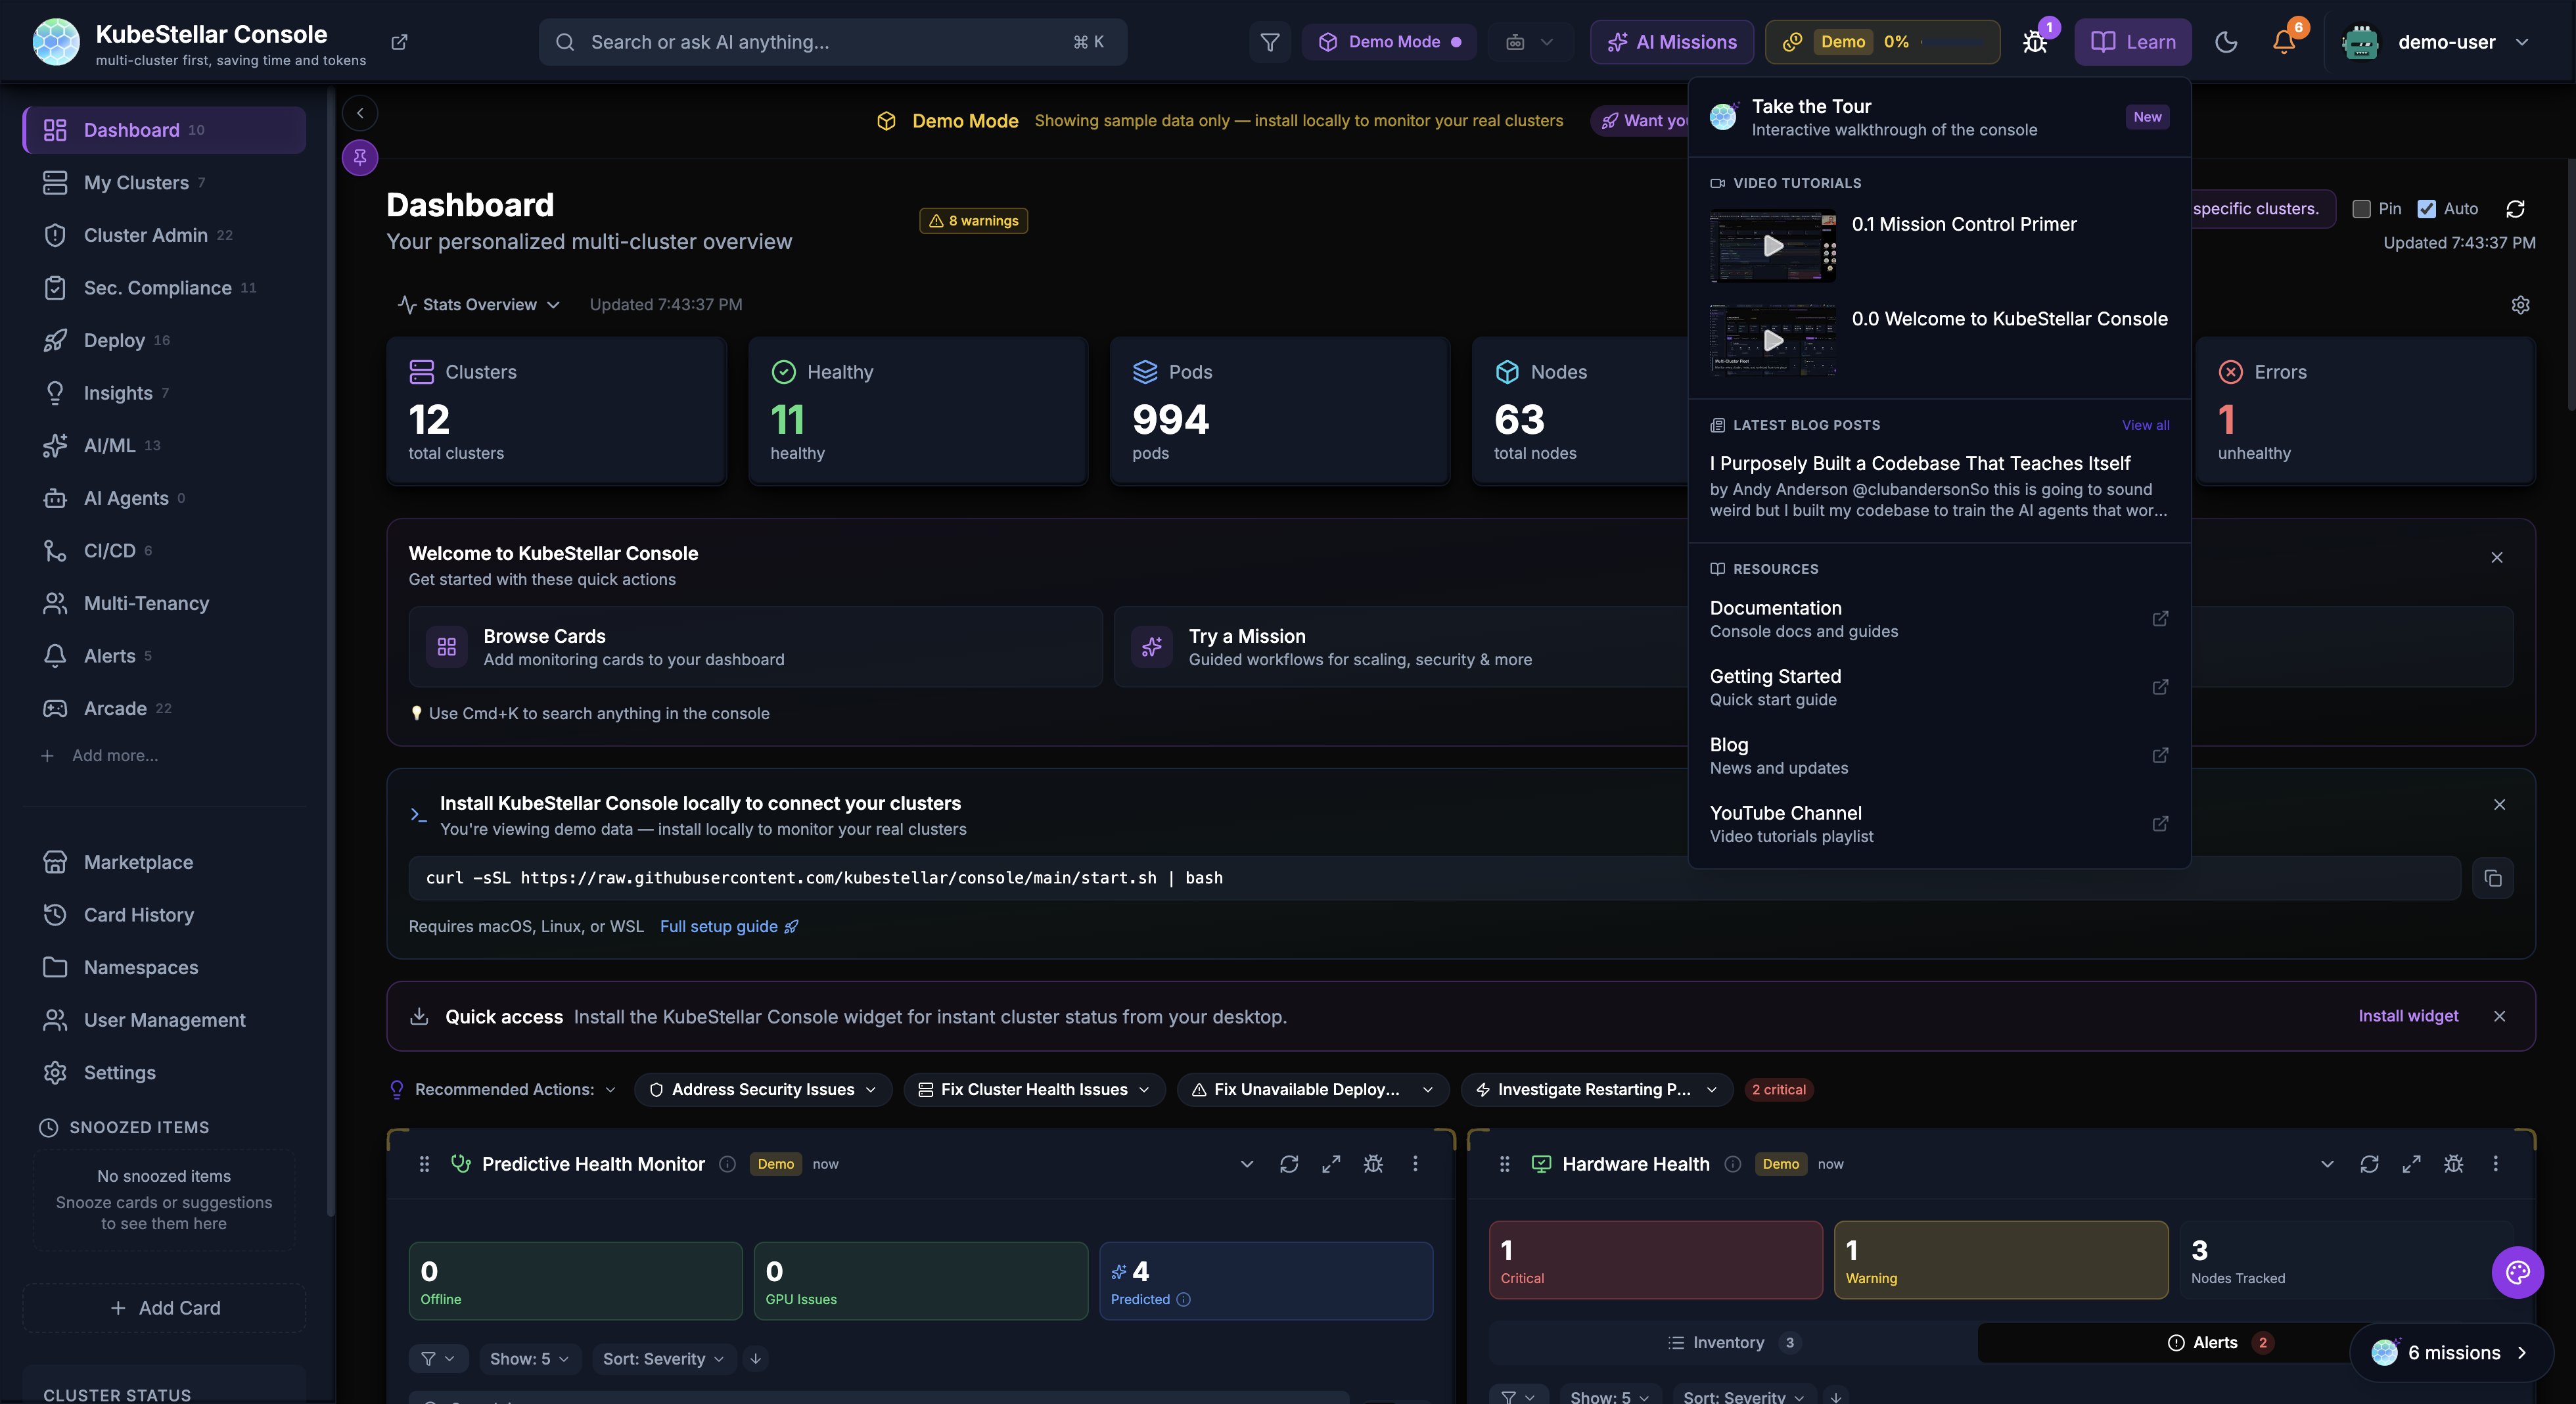The width and height of the screenshot is (2576, 1404).
Task: Play the Mission Control Primer video thumbnail
Action: point(1772,246)
